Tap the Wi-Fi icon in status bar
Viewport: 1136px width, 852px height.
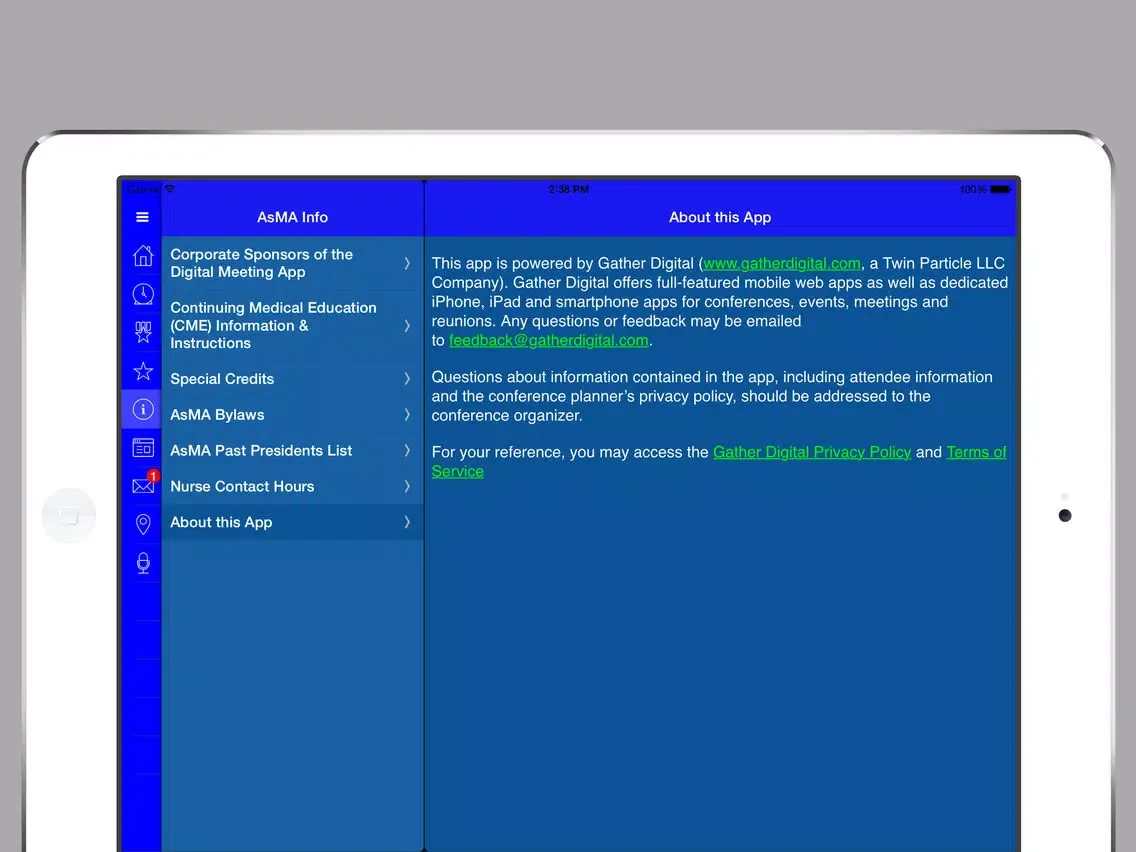(x=170, y=188)
